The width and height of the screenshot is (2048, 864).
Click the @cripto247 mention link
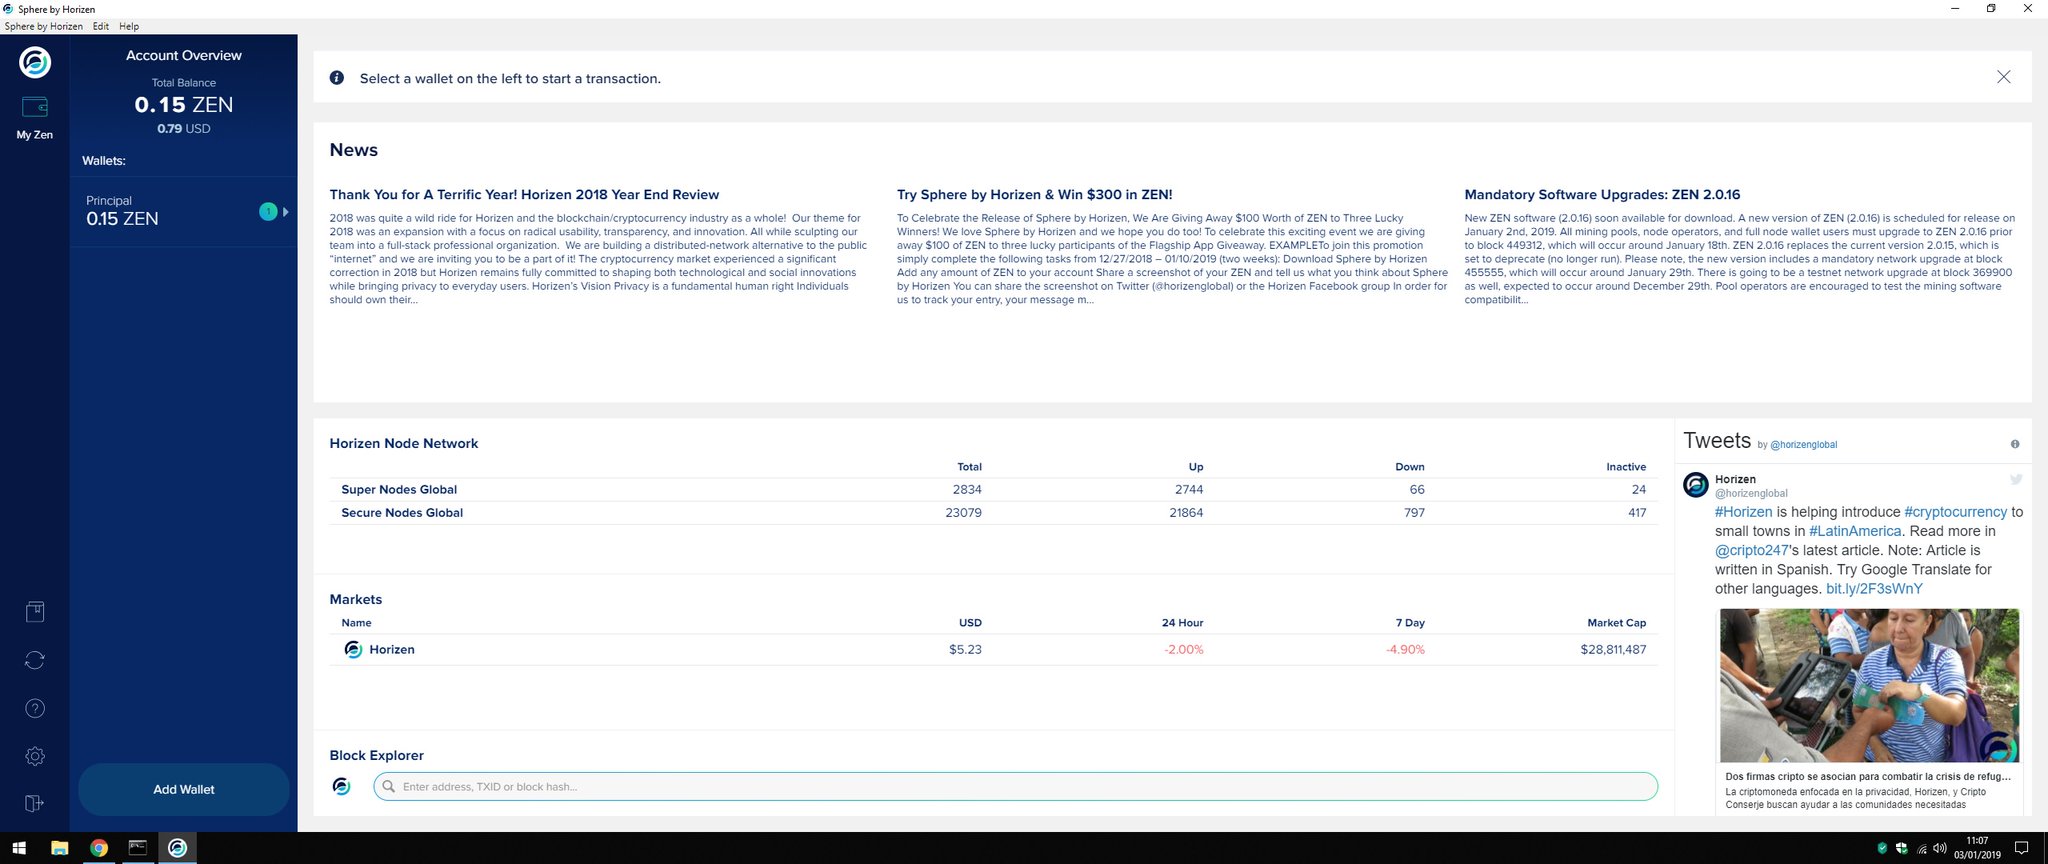click(x=1751, y=550)
